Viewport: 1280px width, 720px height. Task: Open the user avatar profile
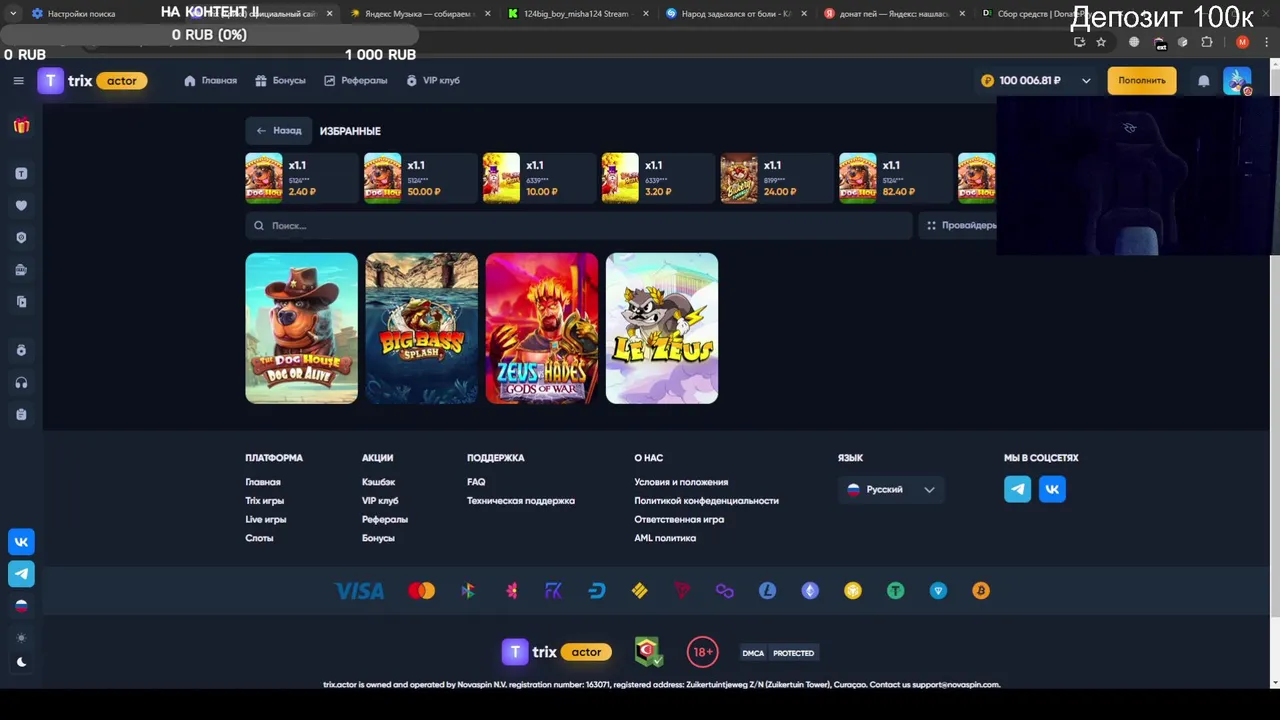tap(1237, 81)
